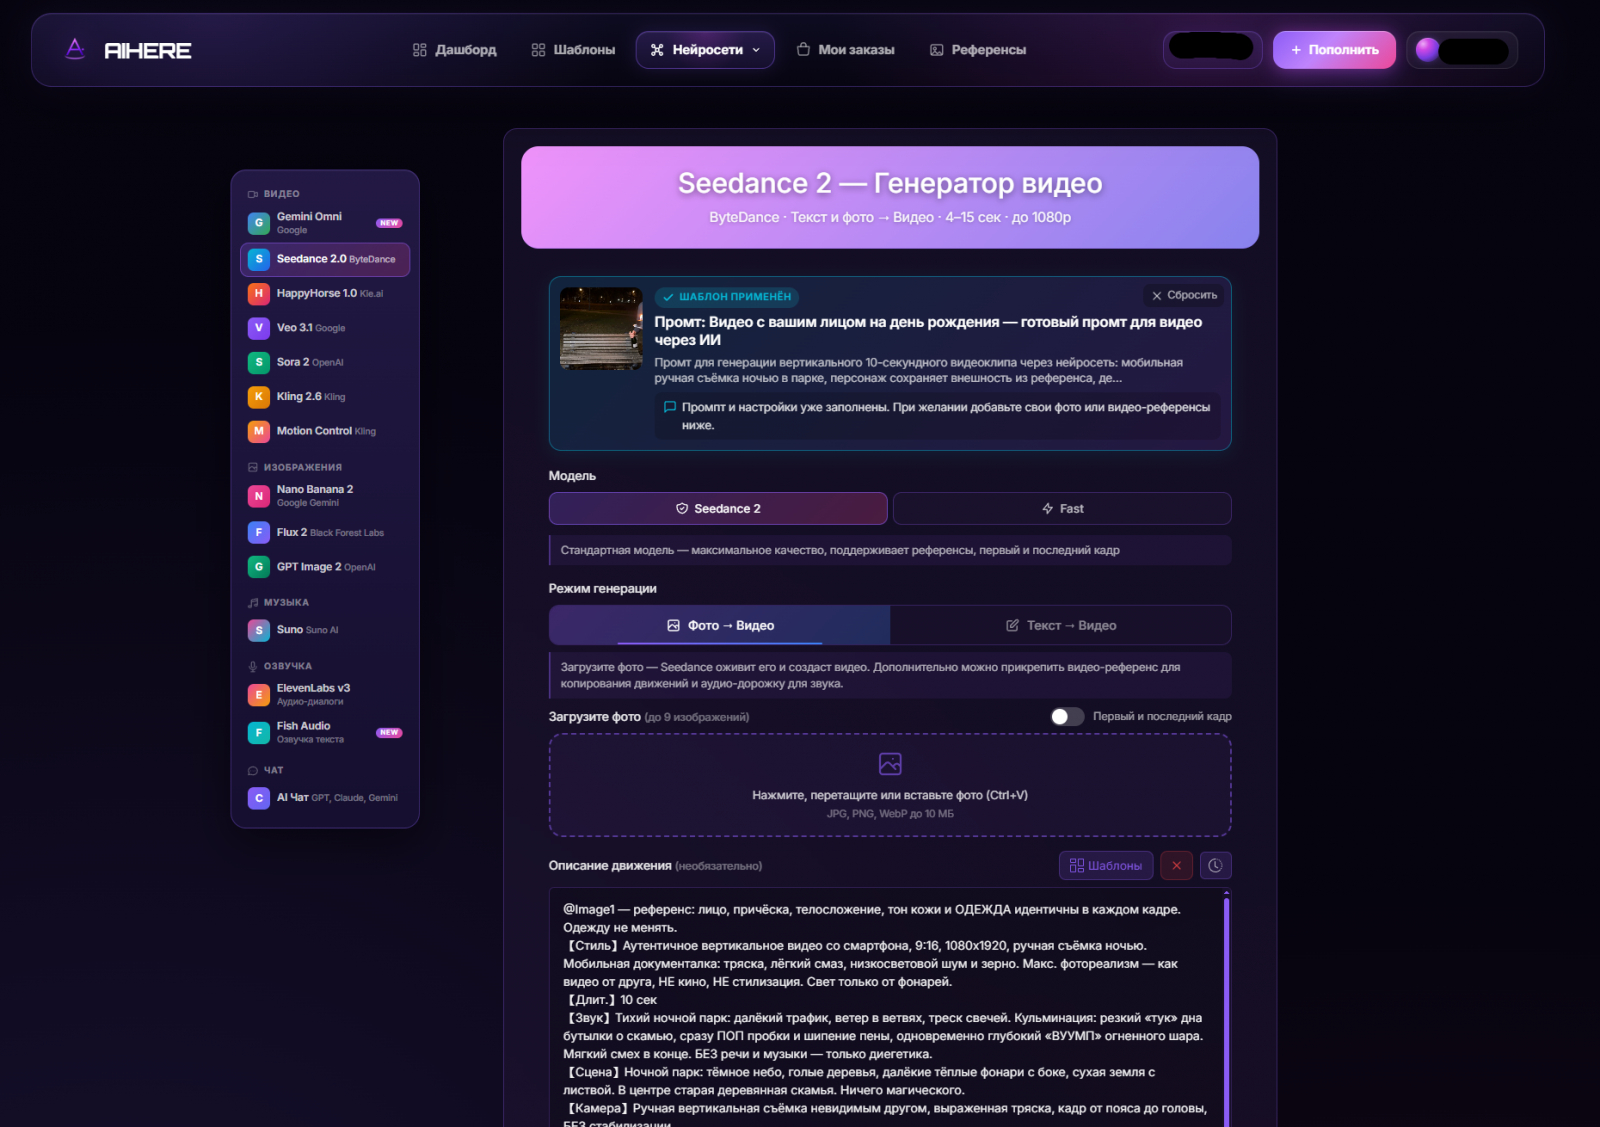Toggle Первый и последний кадр switch
Image resolution: width=1600 pixels, height=1127 pixels.
(1067, 717)
